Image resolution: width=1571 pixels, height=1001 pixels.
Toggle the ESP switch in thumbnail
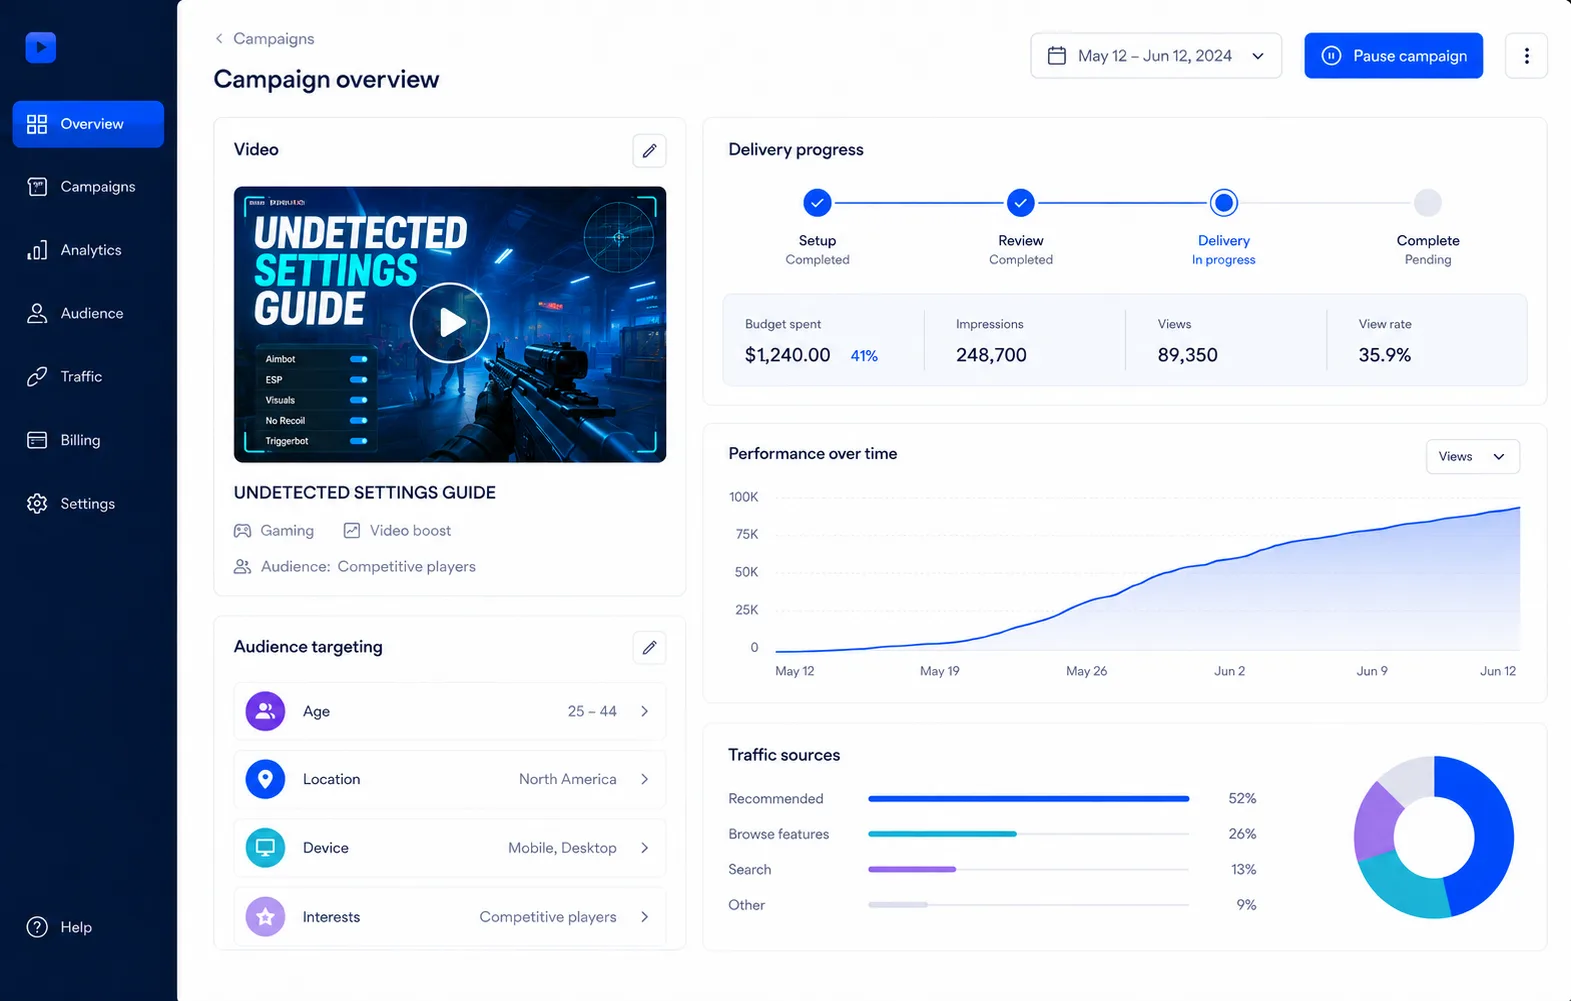tap(358, 380)
